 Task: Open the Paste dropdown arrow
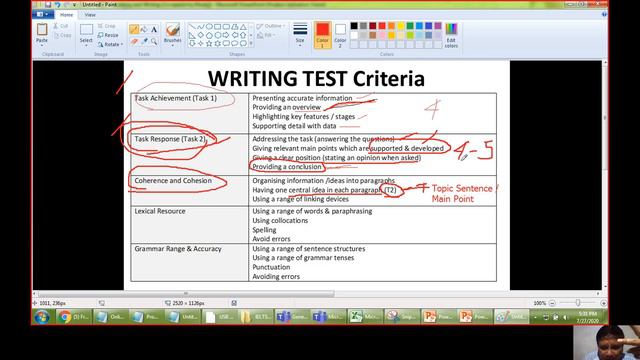(42, 44)
